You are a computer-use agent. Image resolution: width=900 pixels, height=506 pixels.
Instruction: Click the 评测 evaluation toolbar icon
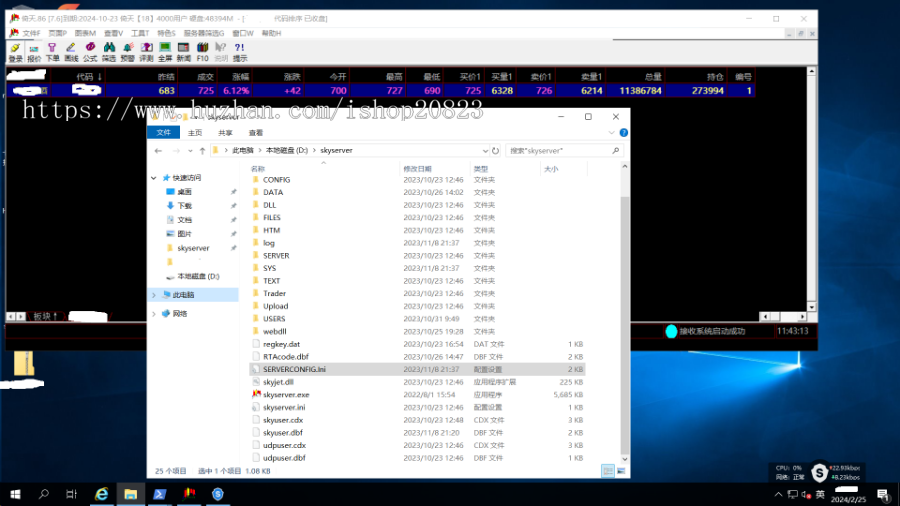click(146, 52)
